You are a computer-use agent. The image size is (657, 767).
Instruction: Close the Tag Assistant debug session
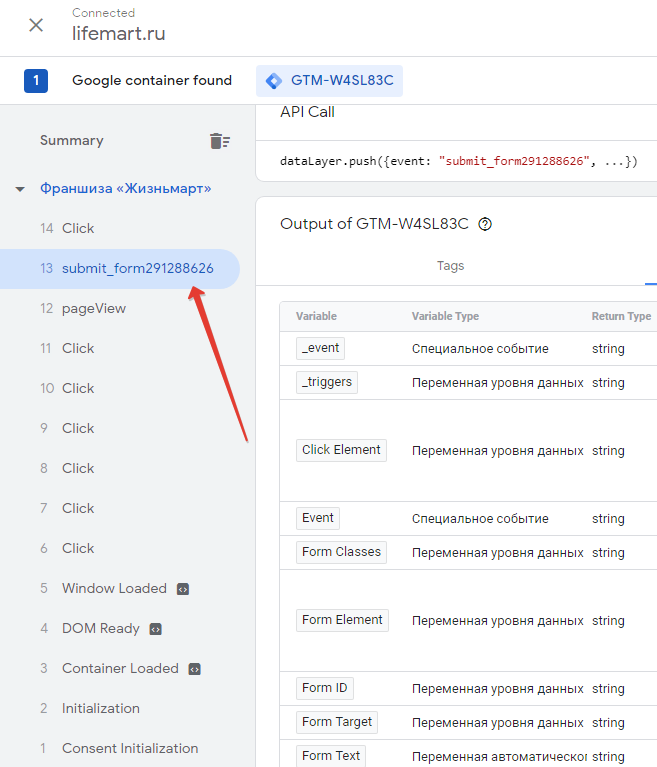click(36, 25)
